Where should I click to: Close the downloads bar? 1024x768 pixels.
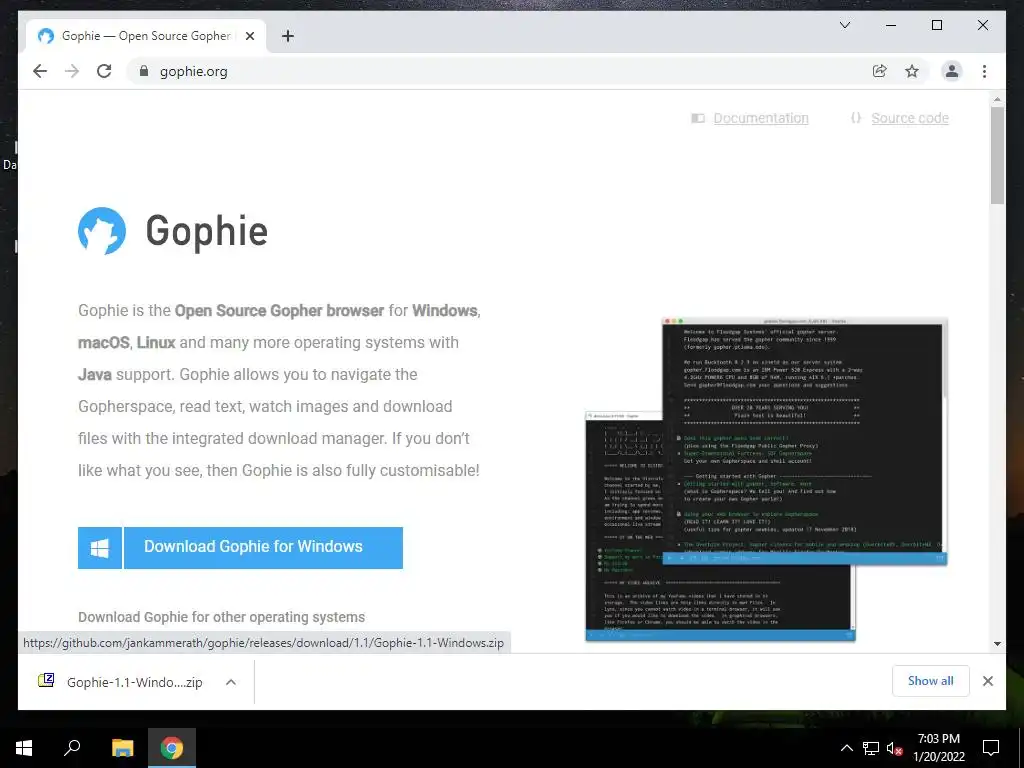click(x=987, y=681)
